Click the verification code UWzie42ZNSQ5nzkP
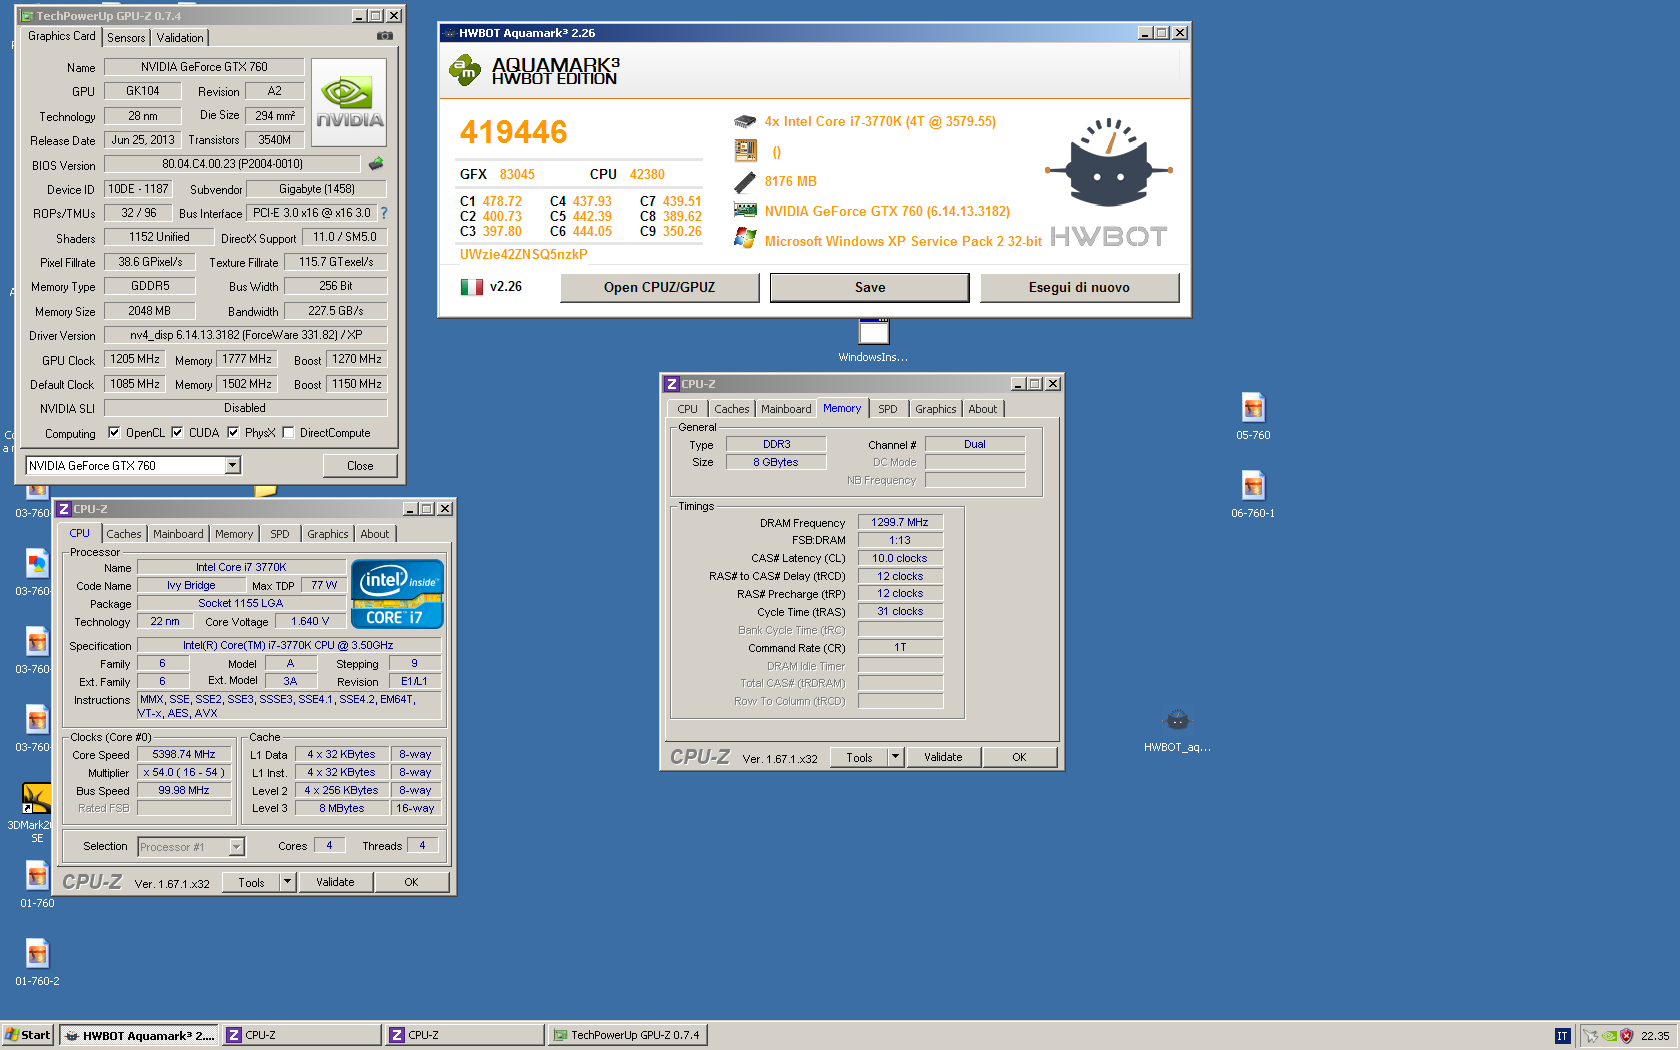1680x1050 pixels. 524,255
